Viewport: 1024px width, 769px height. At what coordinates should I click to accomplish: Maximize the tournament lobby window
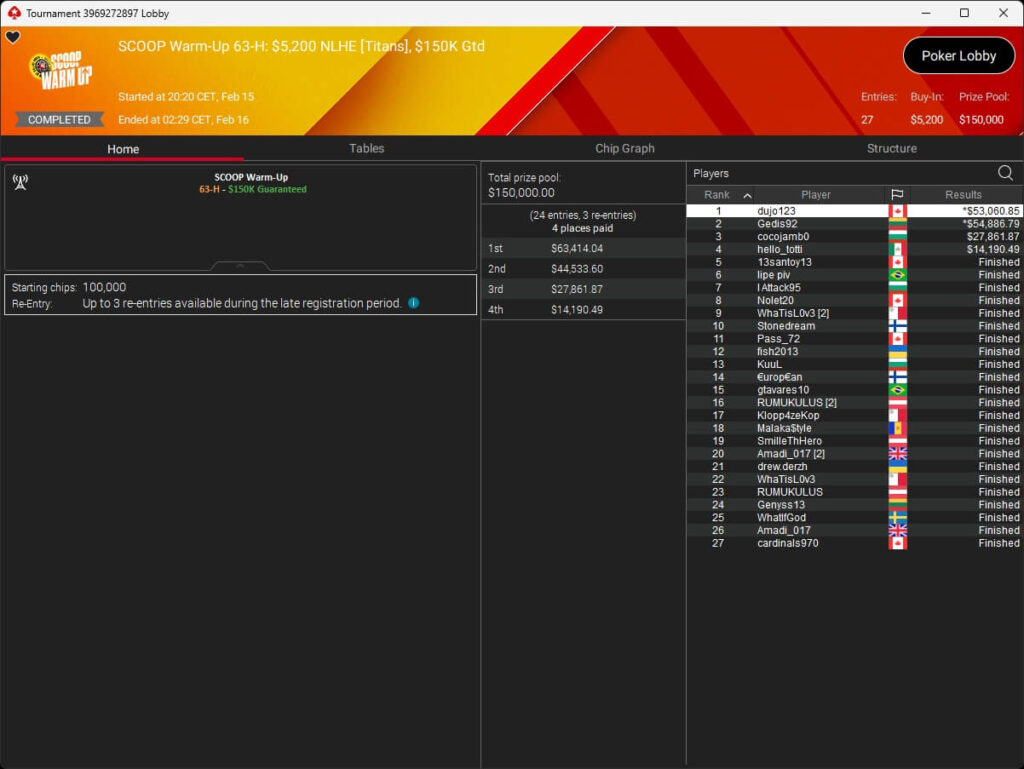tap(964, 13)
